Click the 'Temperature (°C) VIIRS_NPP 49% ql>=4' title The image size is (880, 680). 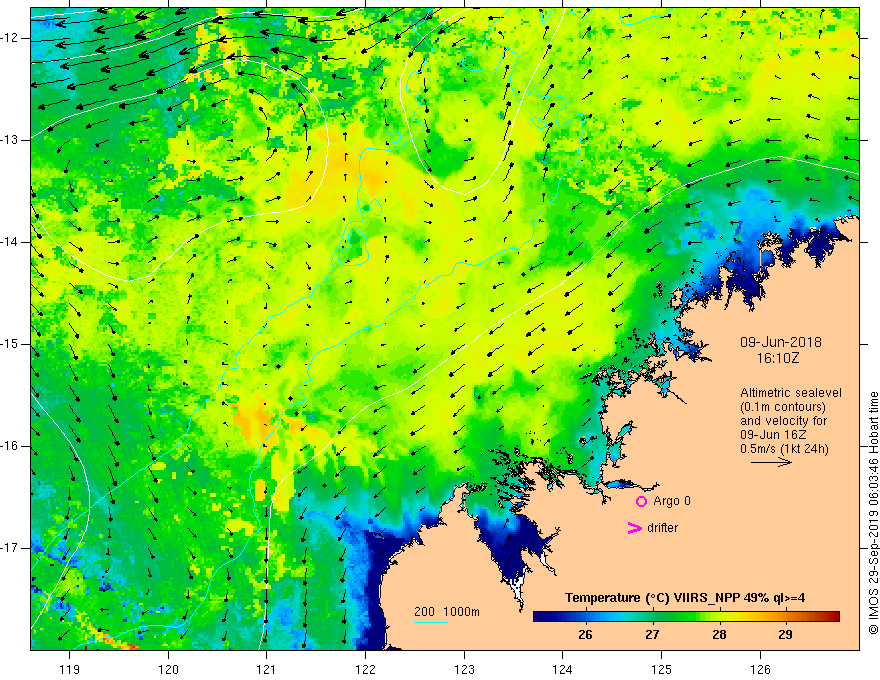tap(685, 598)
